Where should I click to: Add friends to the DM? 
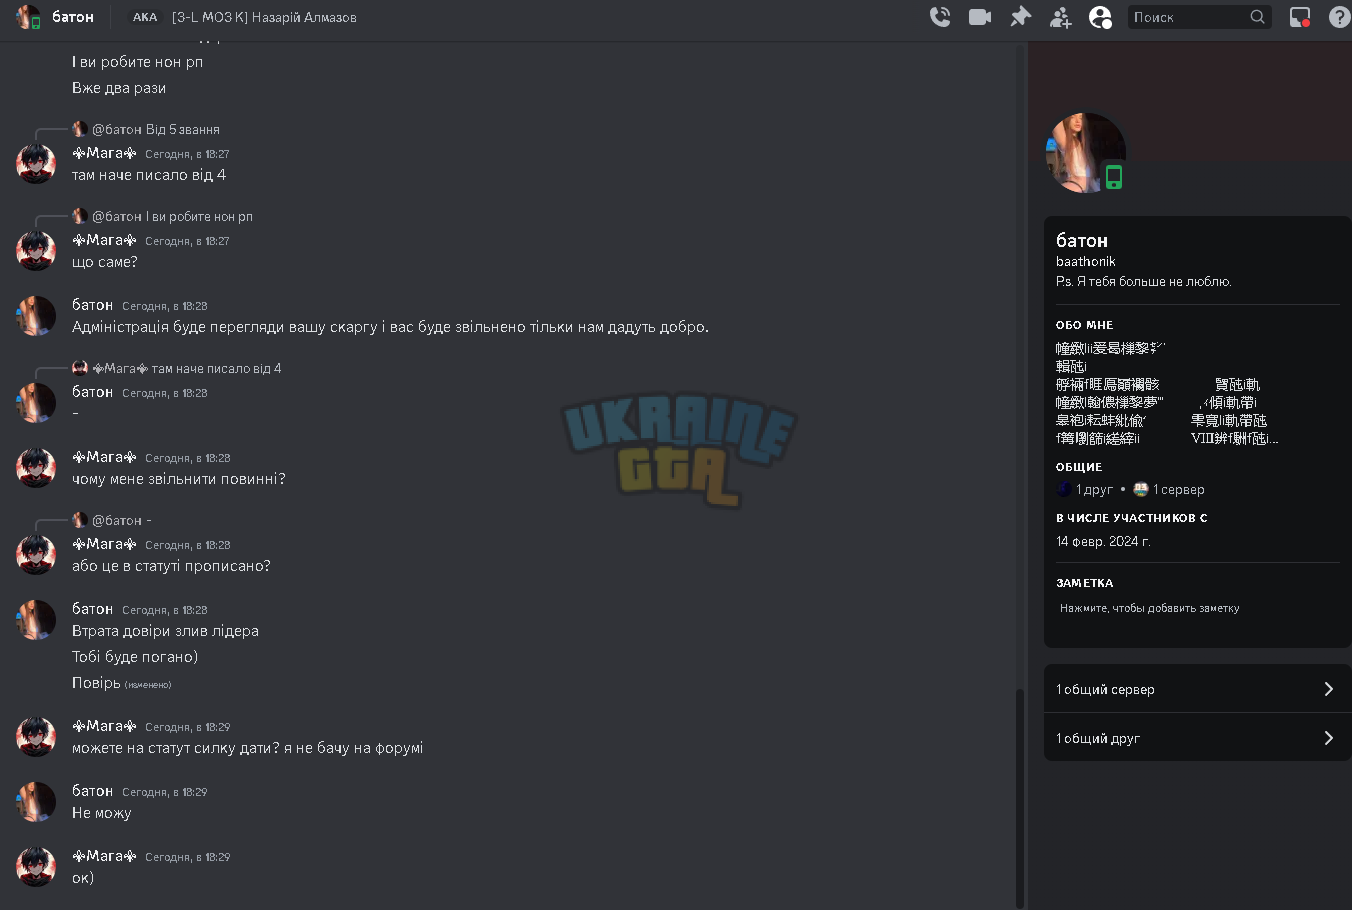point(1060,17)
